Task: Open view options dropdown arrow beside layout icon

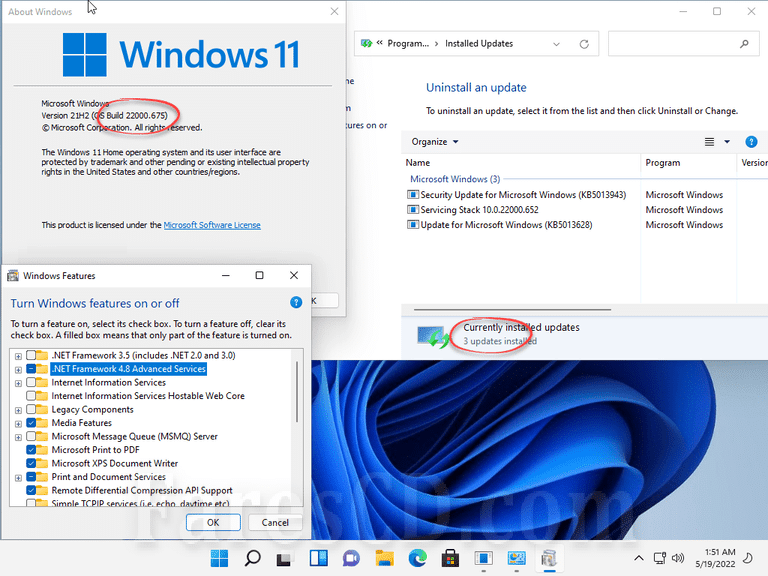Action: pos(727,142)
